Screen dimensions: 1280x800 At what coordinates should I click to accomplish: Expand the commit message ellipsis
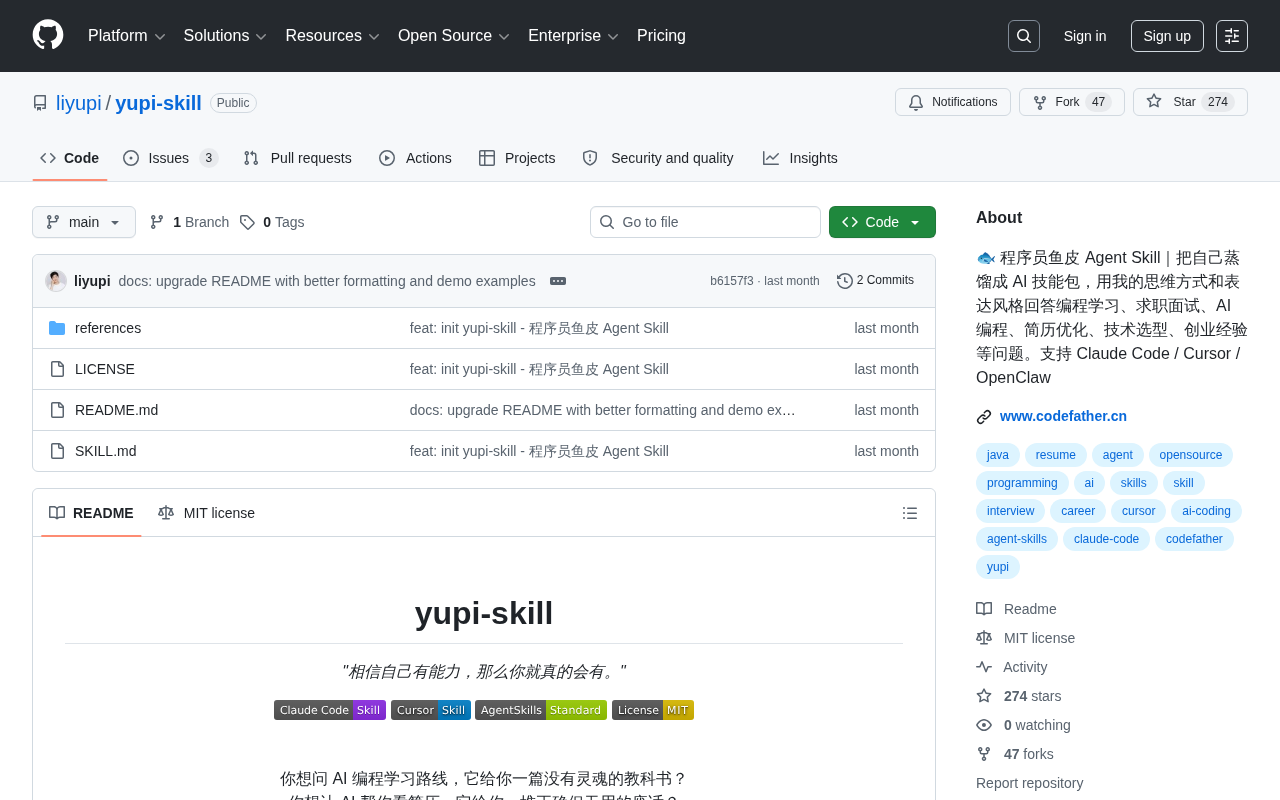point(558,281)
